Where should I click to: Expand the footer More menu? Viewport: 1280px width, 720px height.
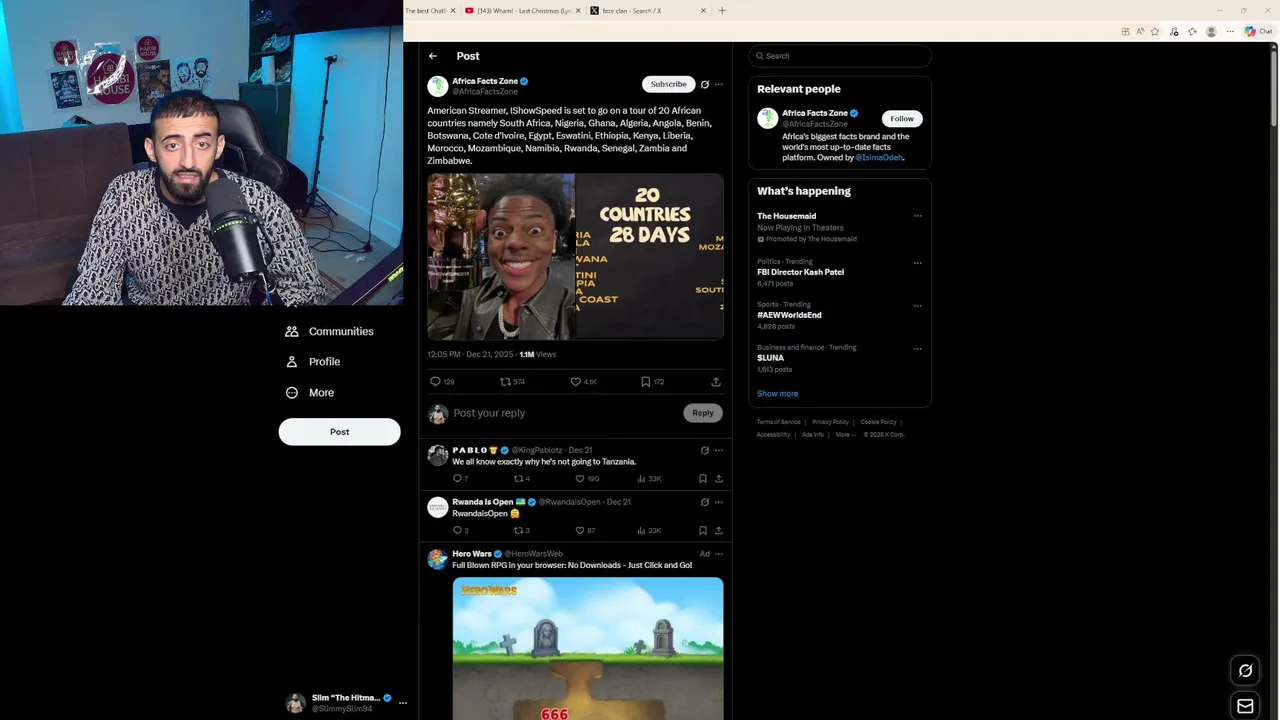[845, 435]
